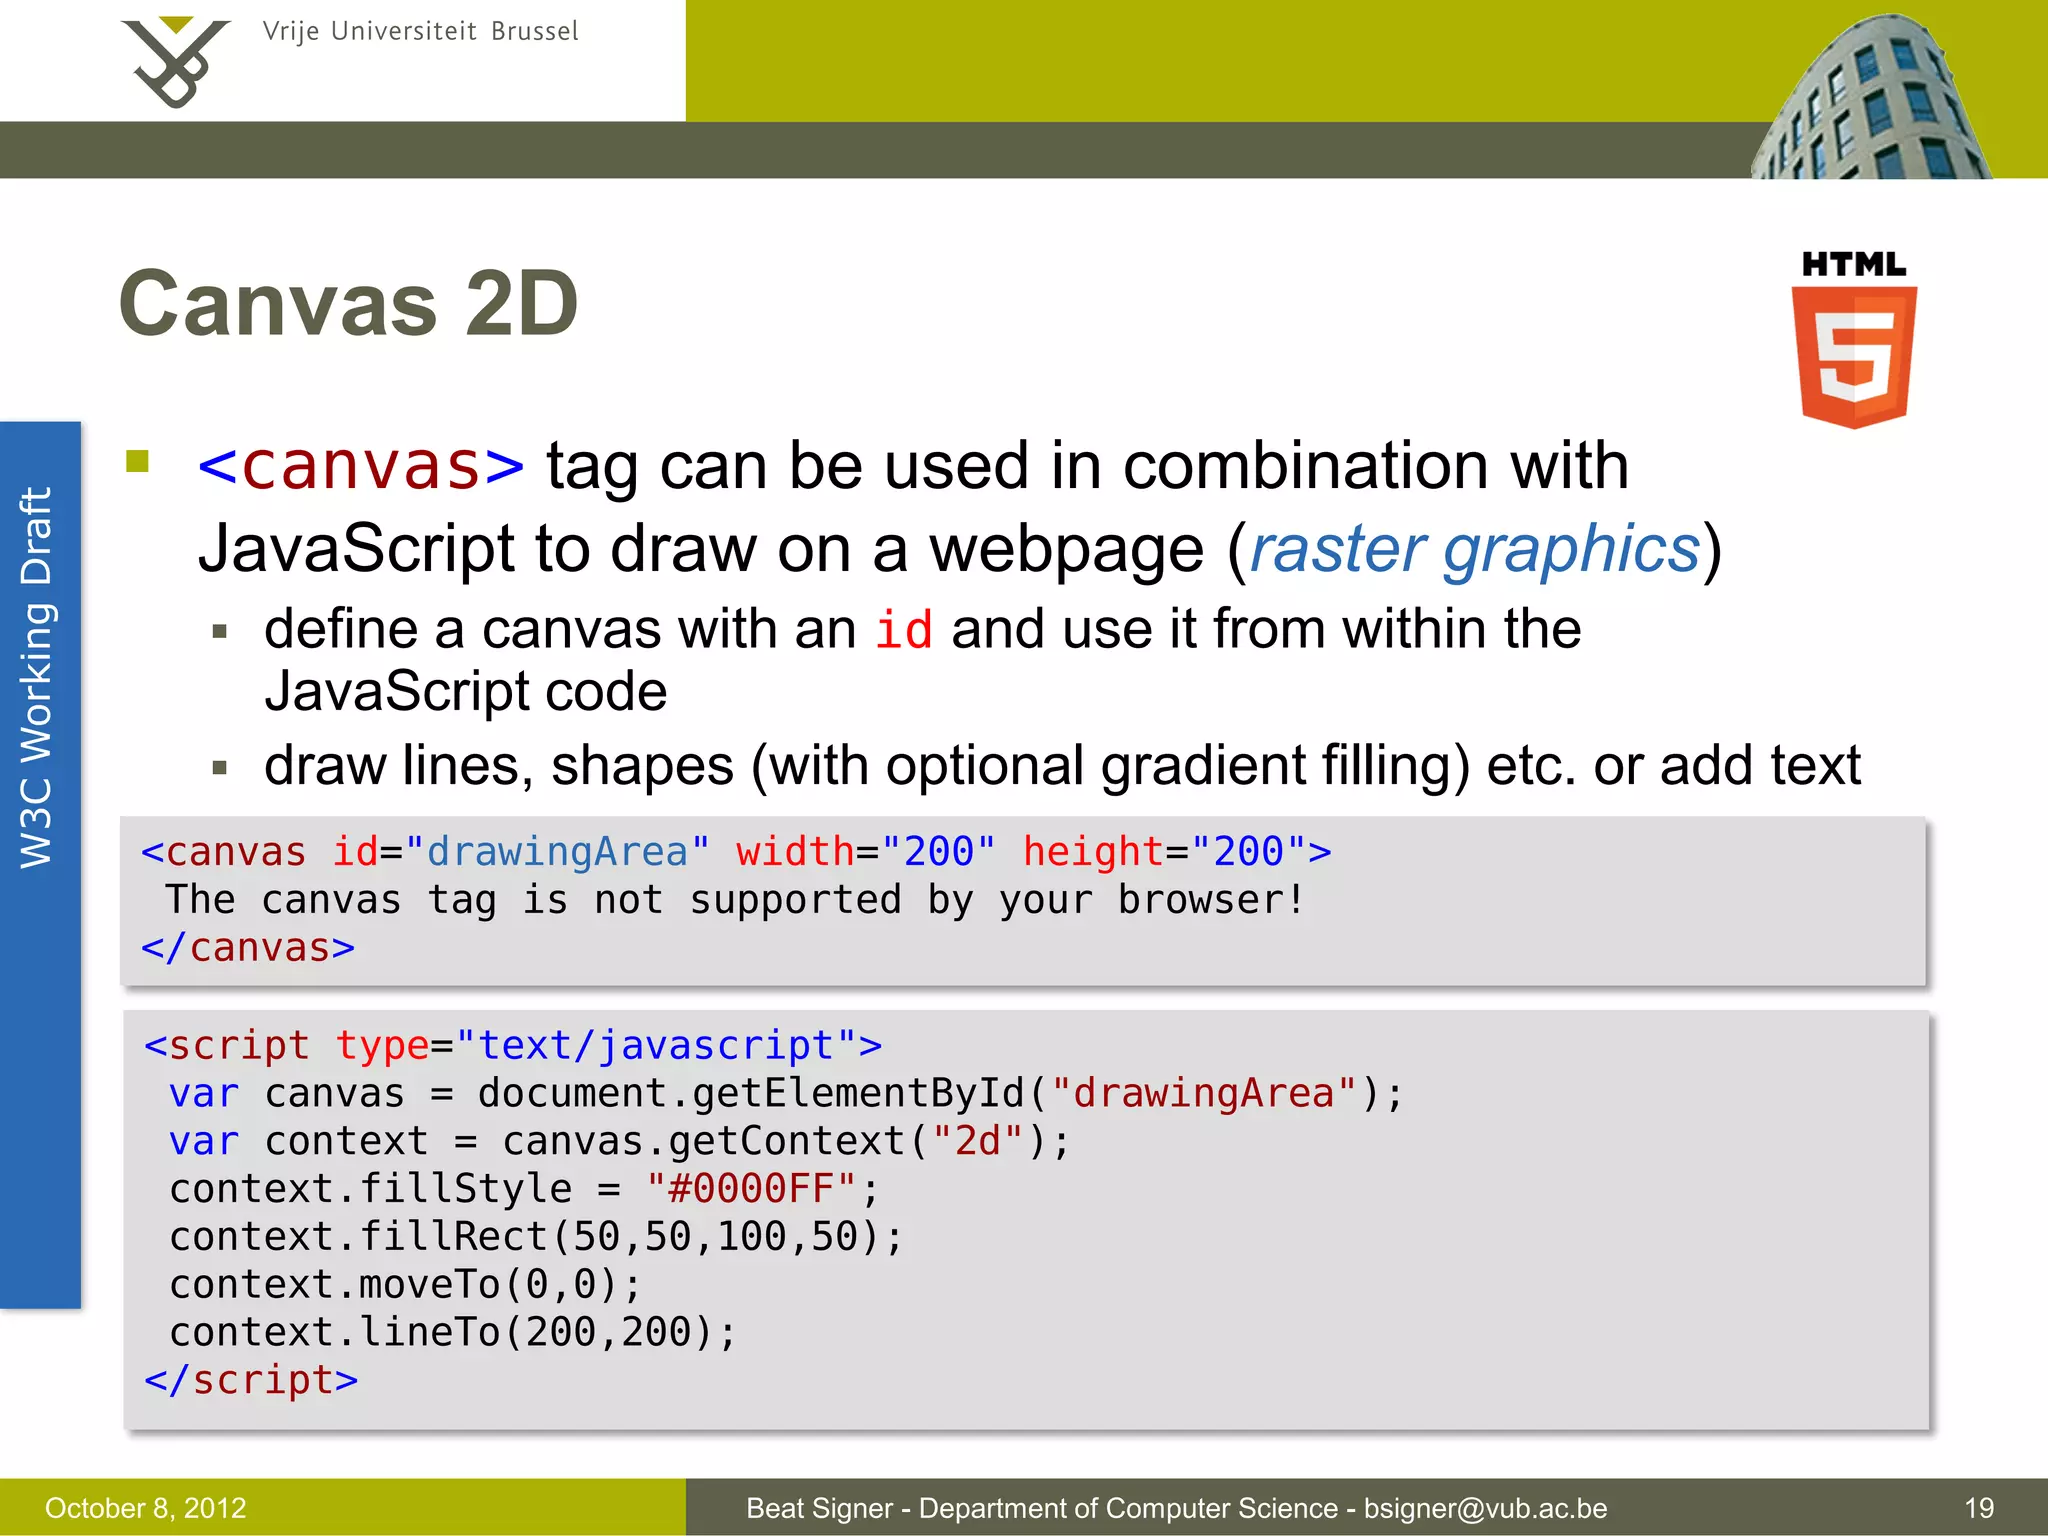Click the Vrije Universiteit Brussel logo emblem

176,62
